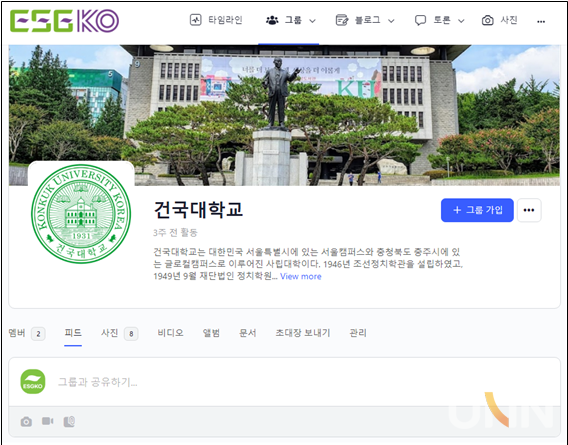Expand the 그룹 dropdown chevron

coord(312,21)
